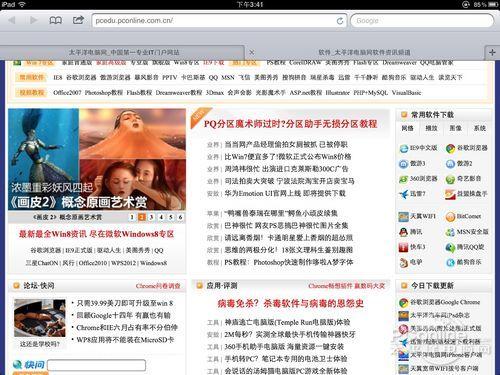This screenshot has height=375, width=500.
Task: Open the 系统 software category tab
Action: pyautogui.click(x=479, y=128)
